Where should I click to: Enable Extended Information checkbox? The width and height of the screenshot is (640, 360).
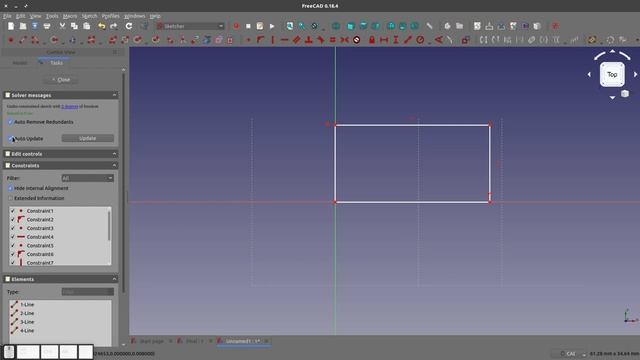click(x=10, y=198)
